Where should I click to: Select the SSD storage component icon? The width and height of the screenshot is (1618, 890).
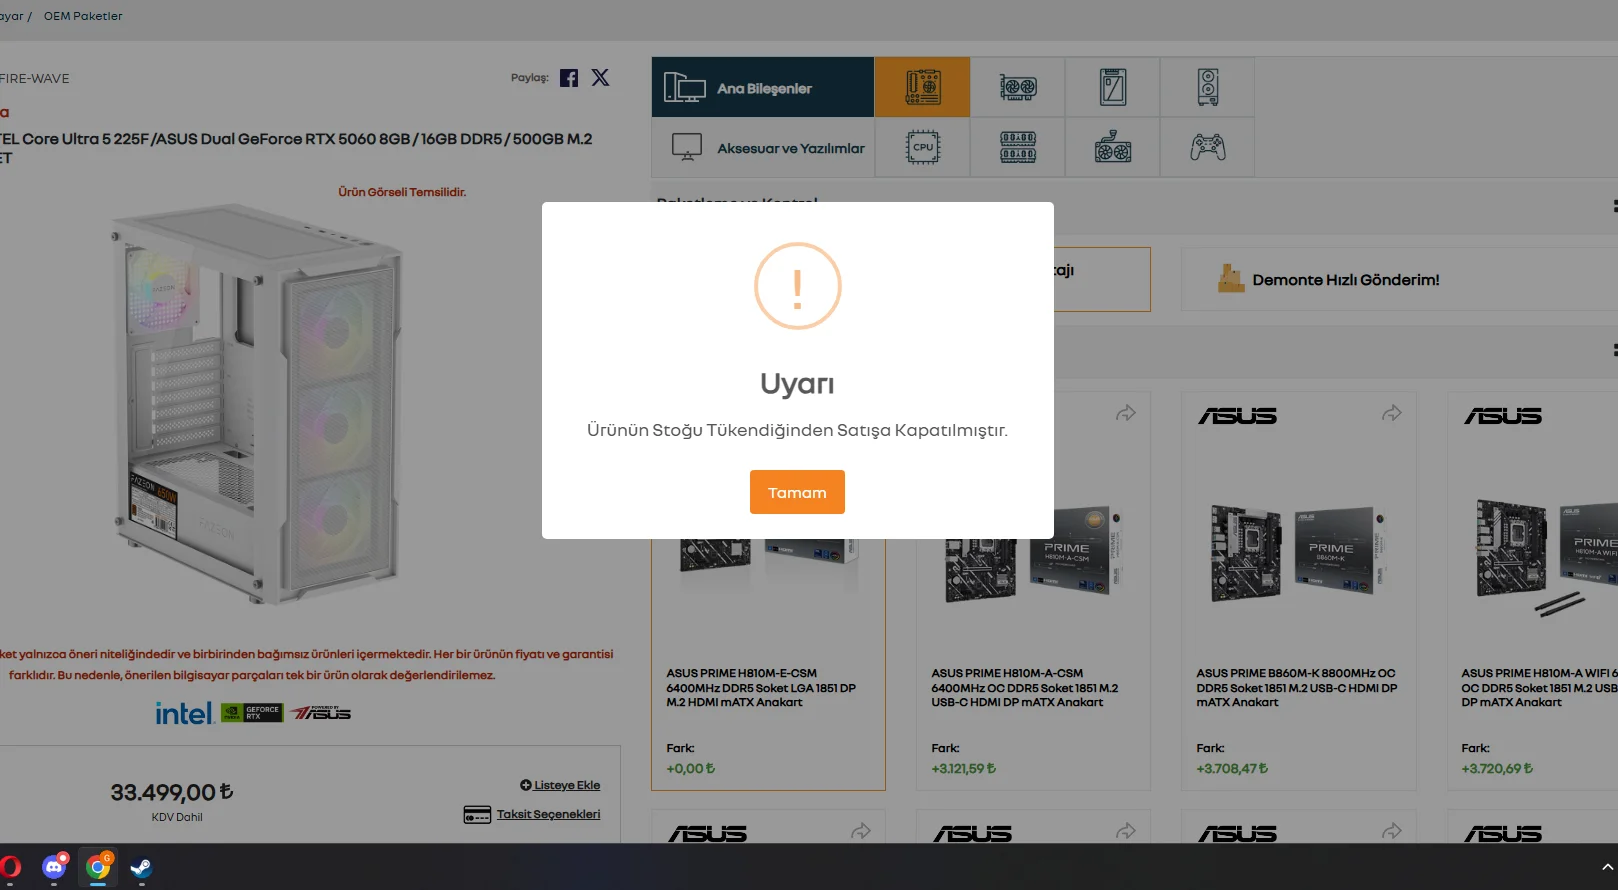pos(1112,87)
